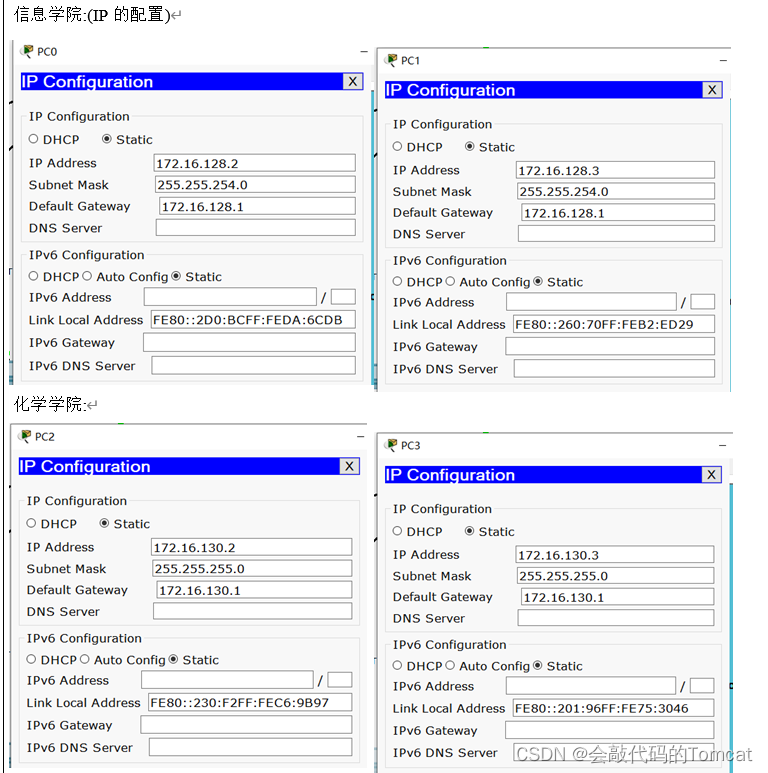
Task: Click the PC1 window Packet Tracer icon
Action: coord(391,60)
